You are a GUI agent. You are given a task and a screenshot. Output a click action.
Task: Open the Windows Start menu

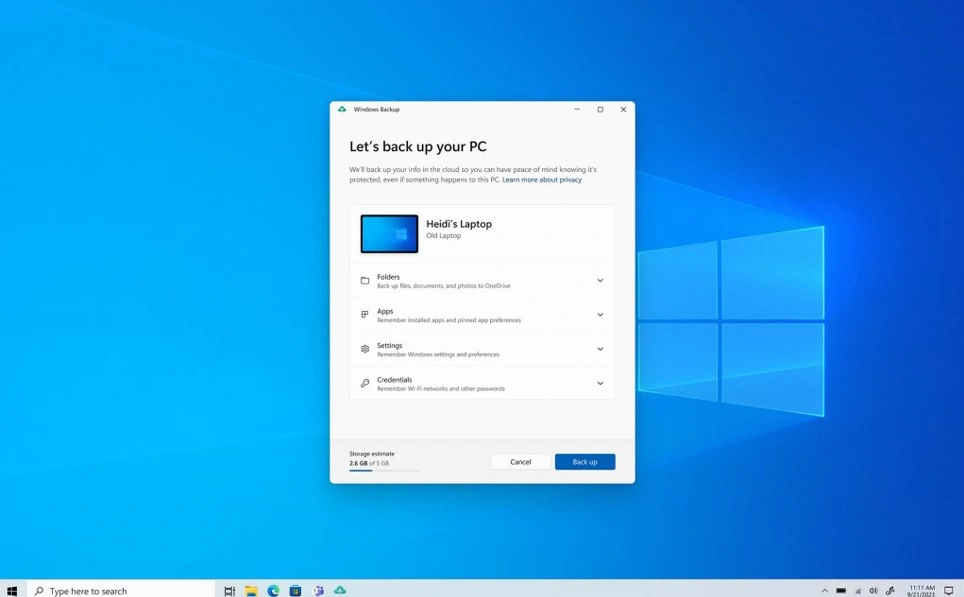(x=12, y=591)
